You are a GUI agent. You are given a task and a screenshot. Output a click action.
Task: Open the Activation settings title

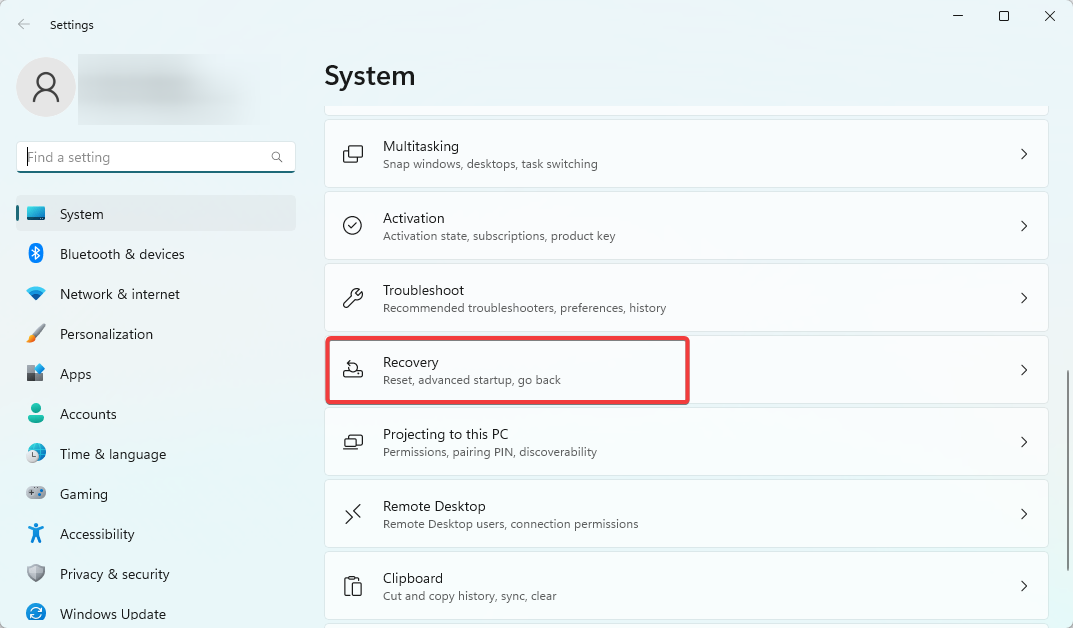413,218
